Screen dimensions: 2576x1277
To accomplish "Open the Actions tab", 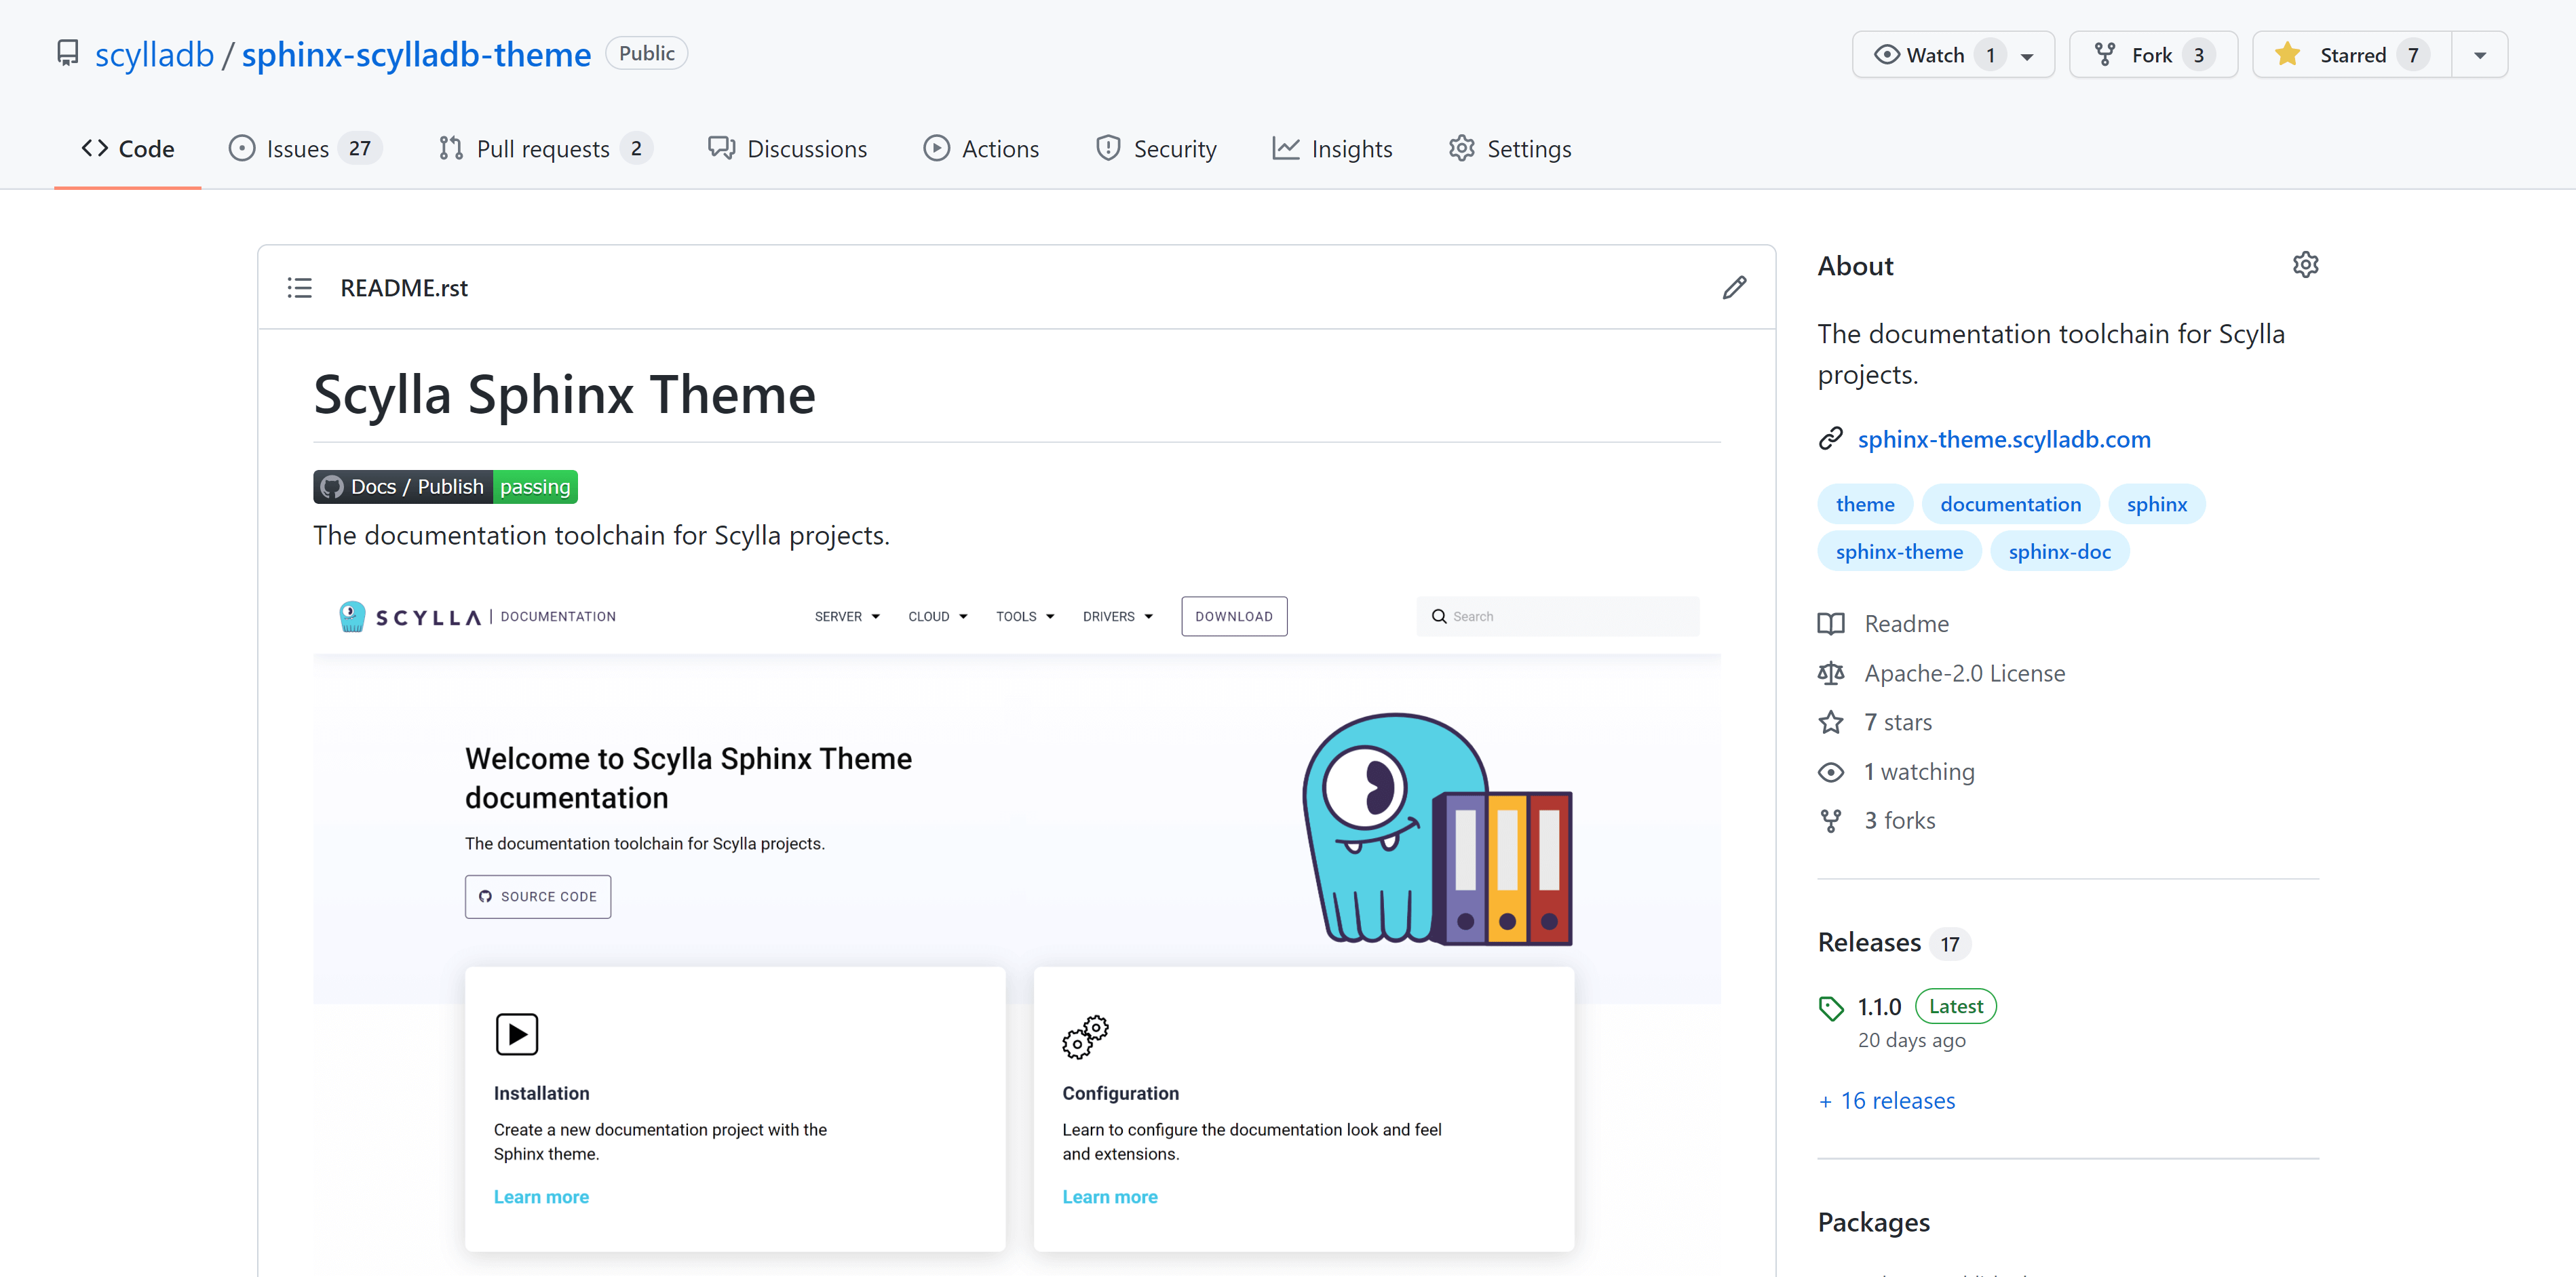I will tap(981, 149).
